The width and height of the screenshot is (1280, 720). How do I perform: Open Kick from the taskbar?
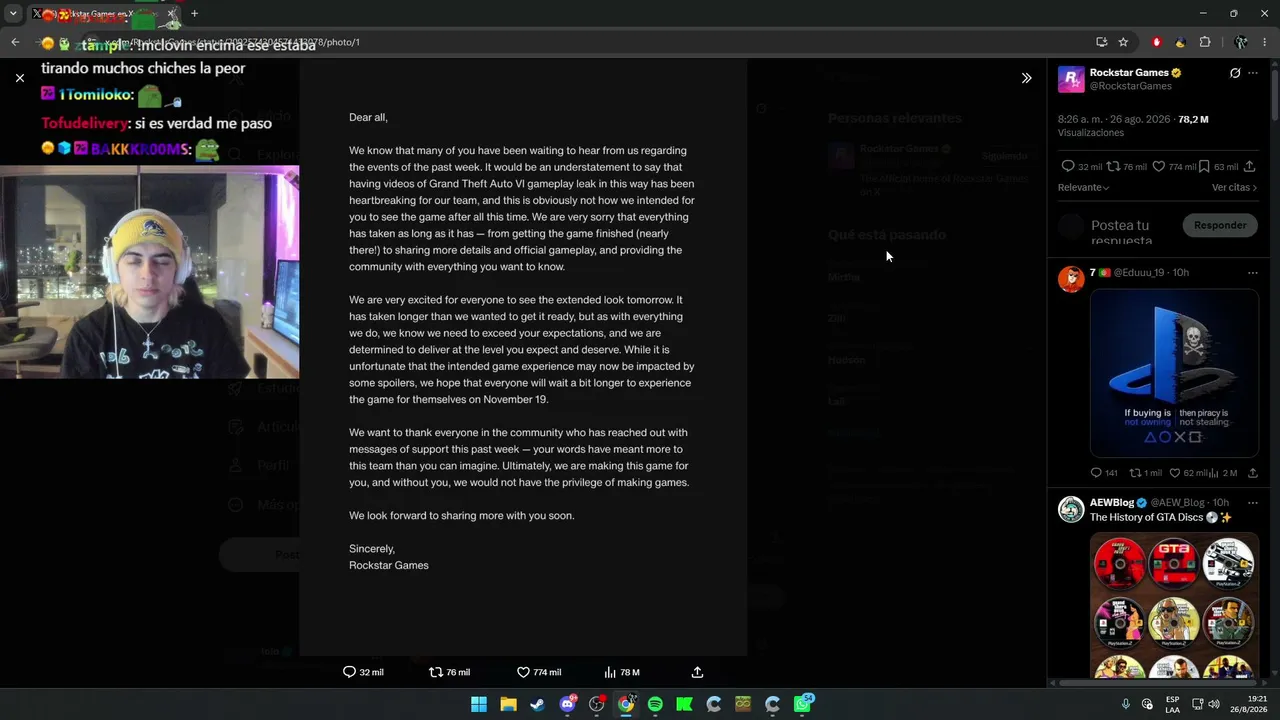coord(684,704)
